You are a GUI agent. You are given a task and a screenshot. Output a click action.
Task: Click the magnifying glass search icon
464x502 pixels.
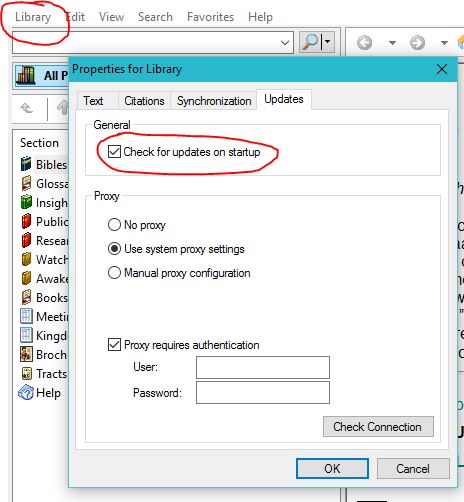point(310,42)
